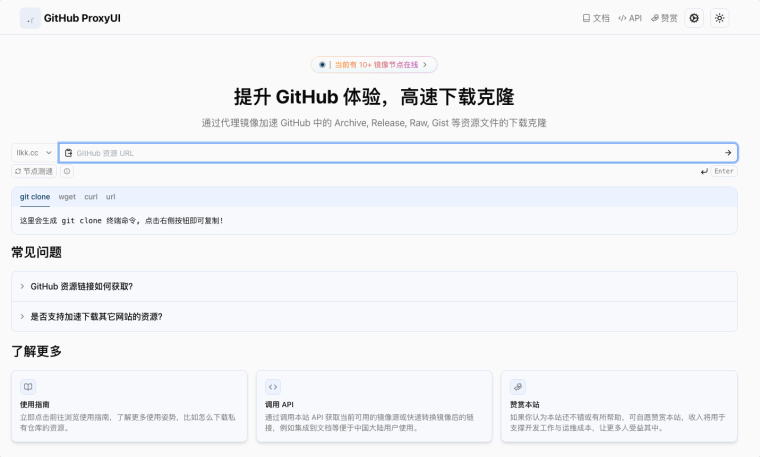Switch to the curl tab
This screenshot has height=457, width=760.
click(x=91, y=197)
